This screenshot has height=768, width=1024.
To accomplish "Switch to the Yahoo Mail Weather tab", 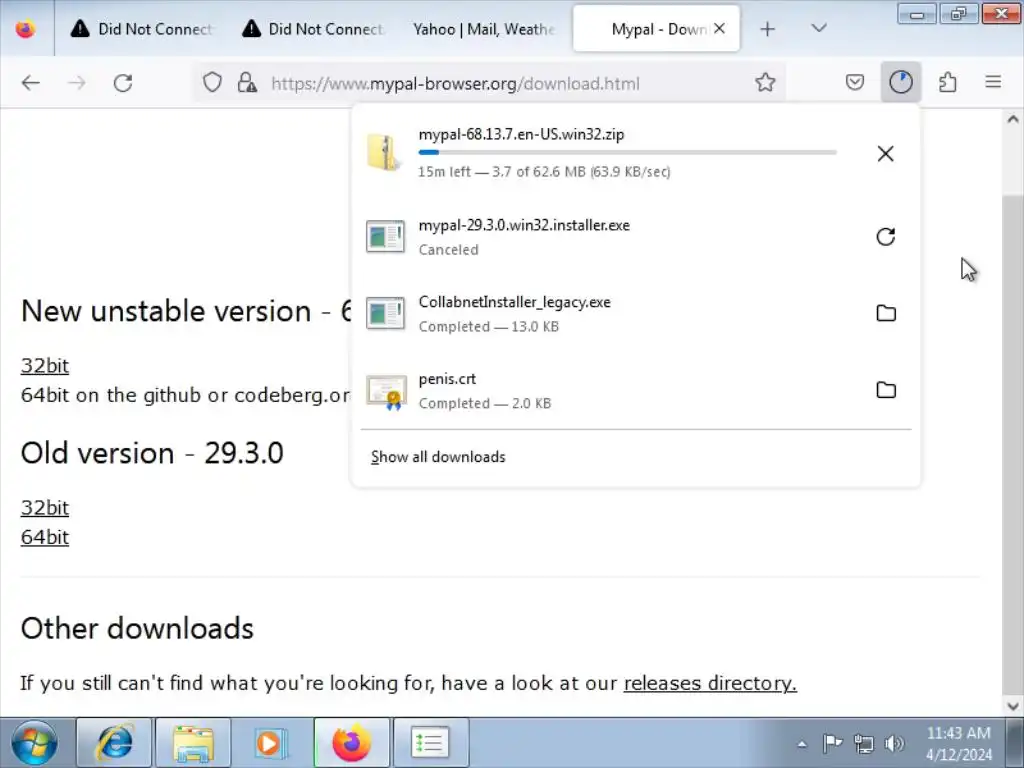I will pos(483,29).
